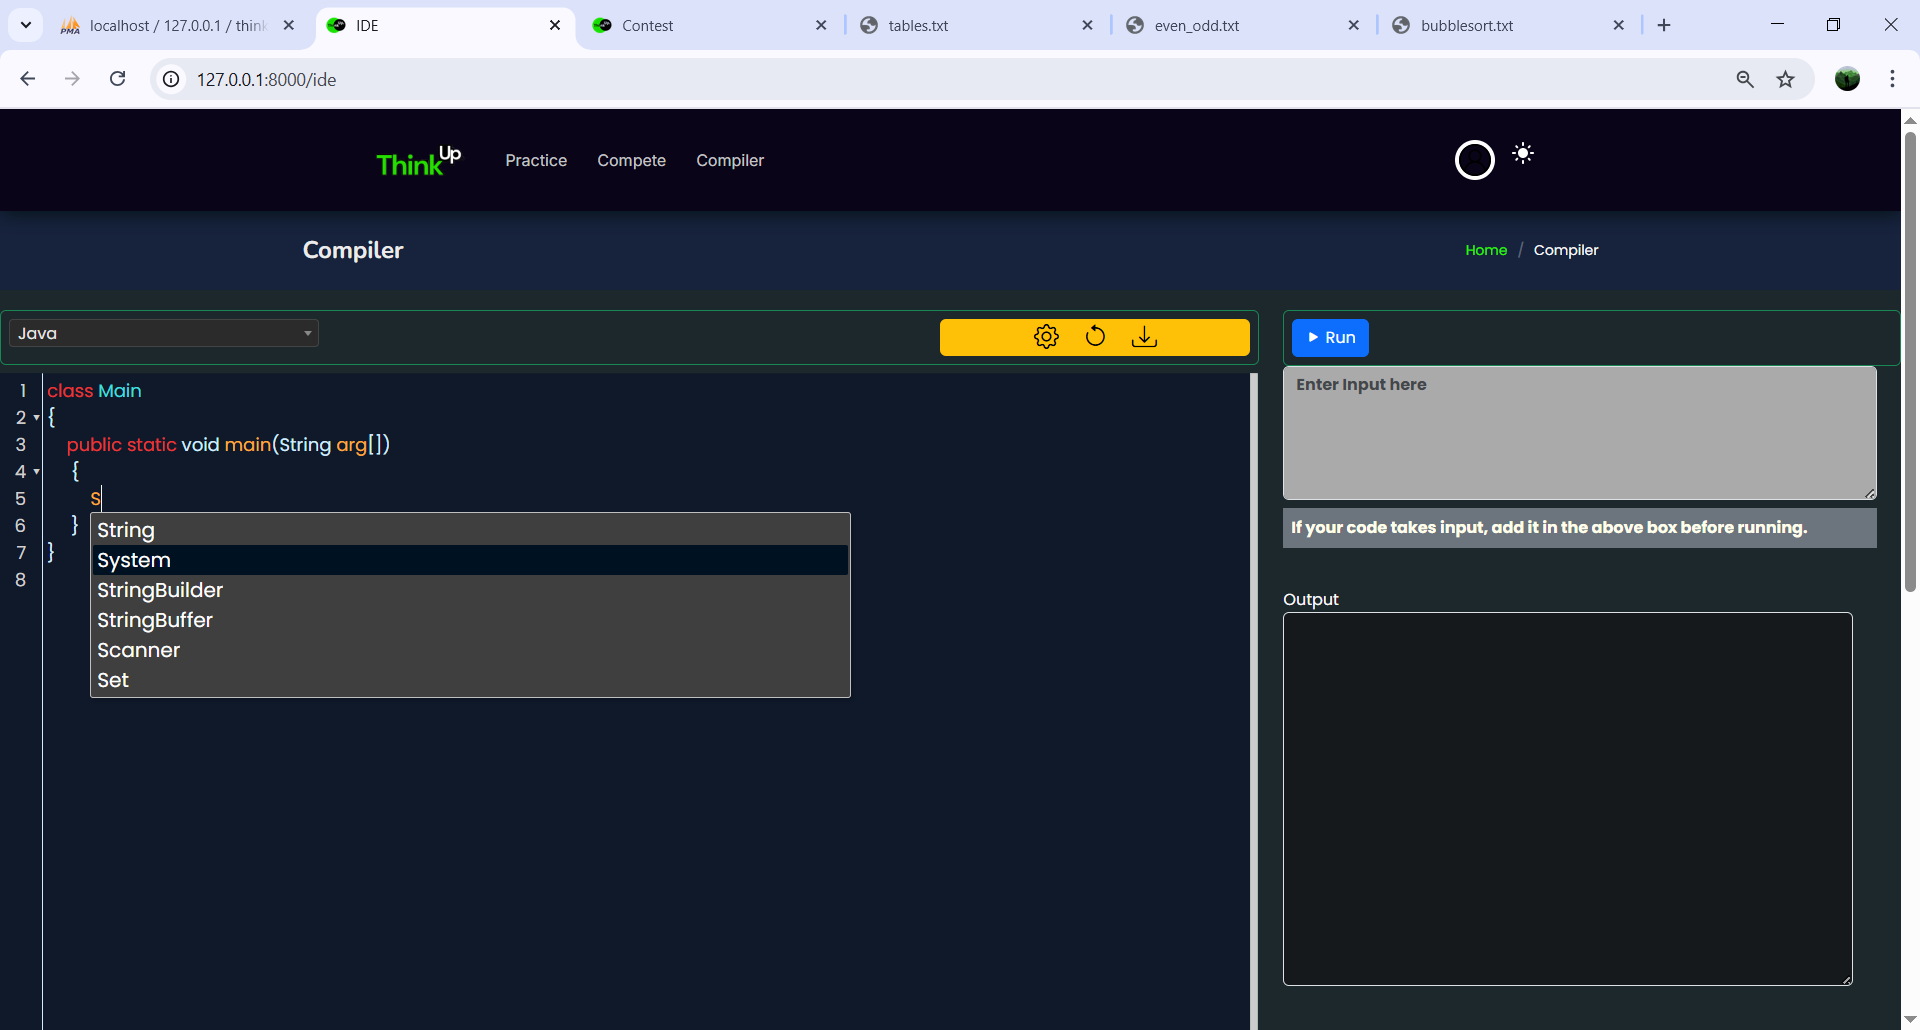Image resolution: width=1920 pixels, height=1030 pixels.
Task: Click the ThinkUp logo
Action: 418,161
